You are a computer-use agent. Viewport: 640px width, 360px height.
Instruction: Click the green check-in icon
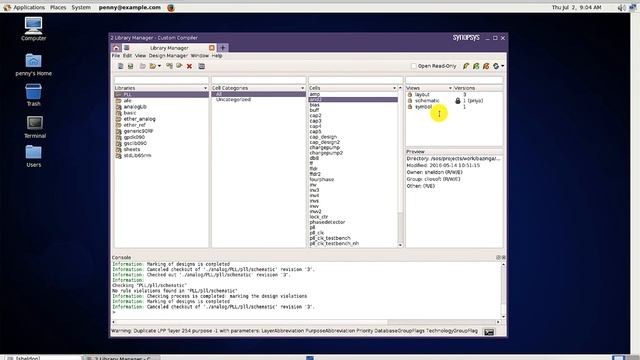(x=476, y=66)
